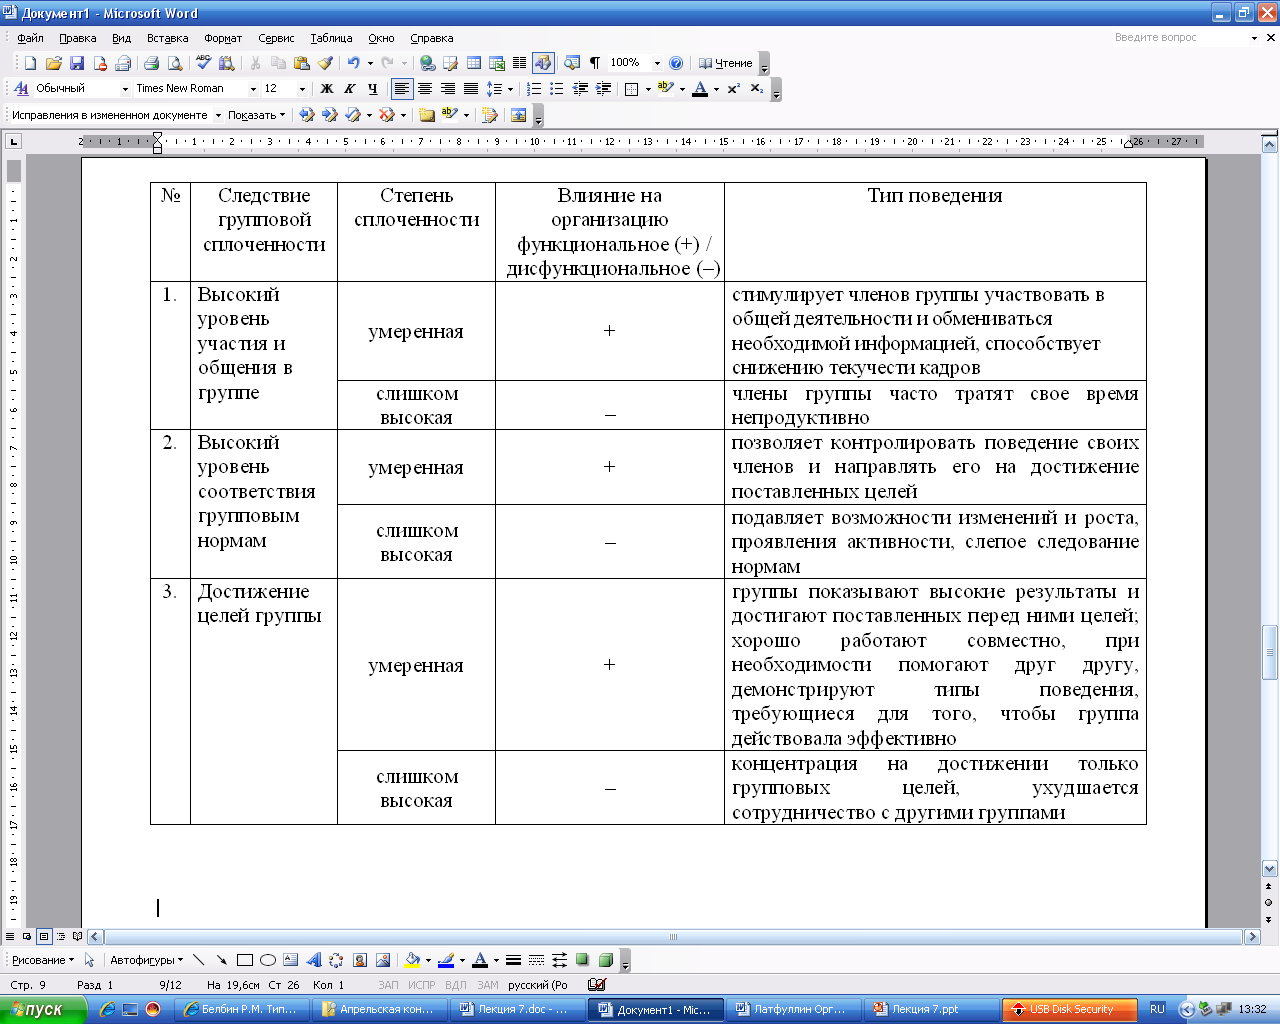1280x1024 pixels.
Task: Toggle the Drawing toolbar button
Action: coord(543,63)
